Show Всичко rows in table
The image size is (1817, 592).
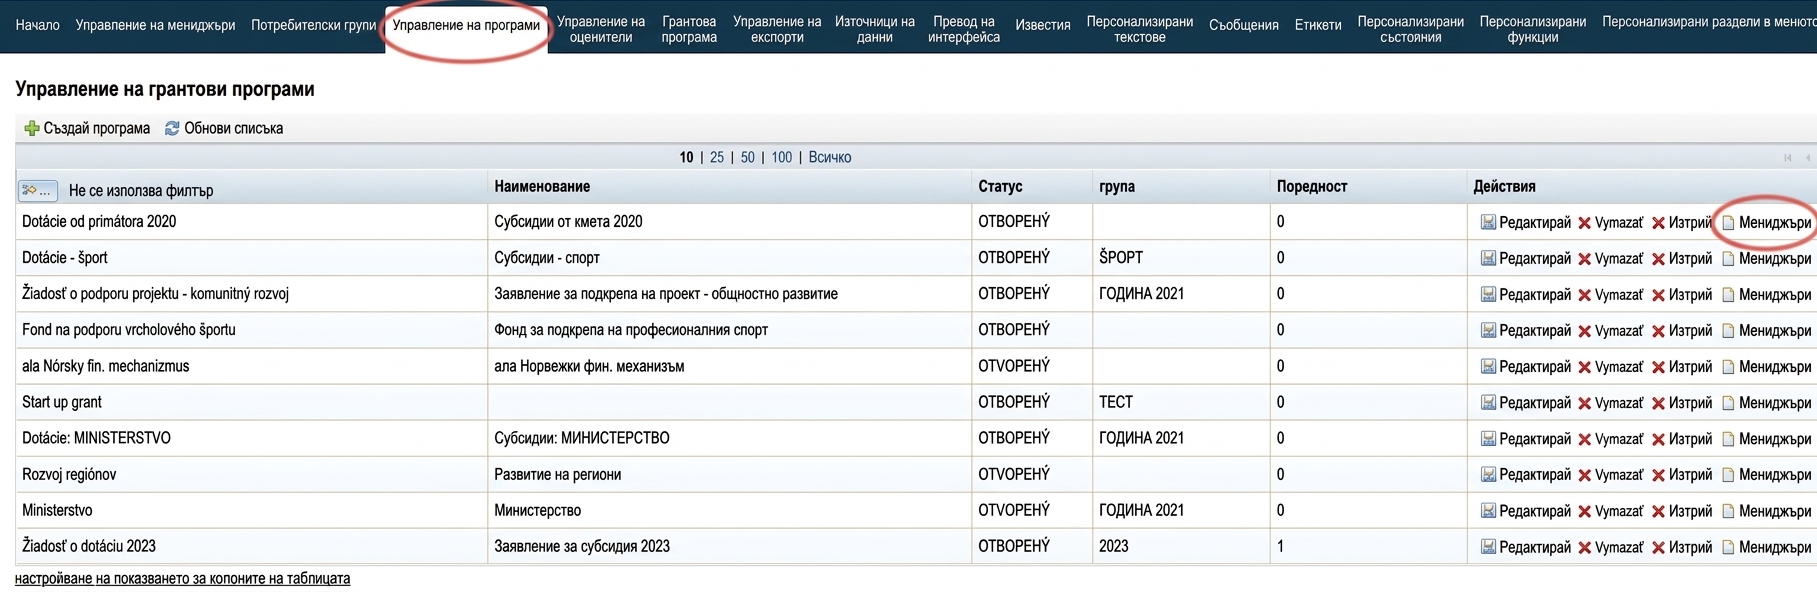pyautogui.click(x=830, y=157)
